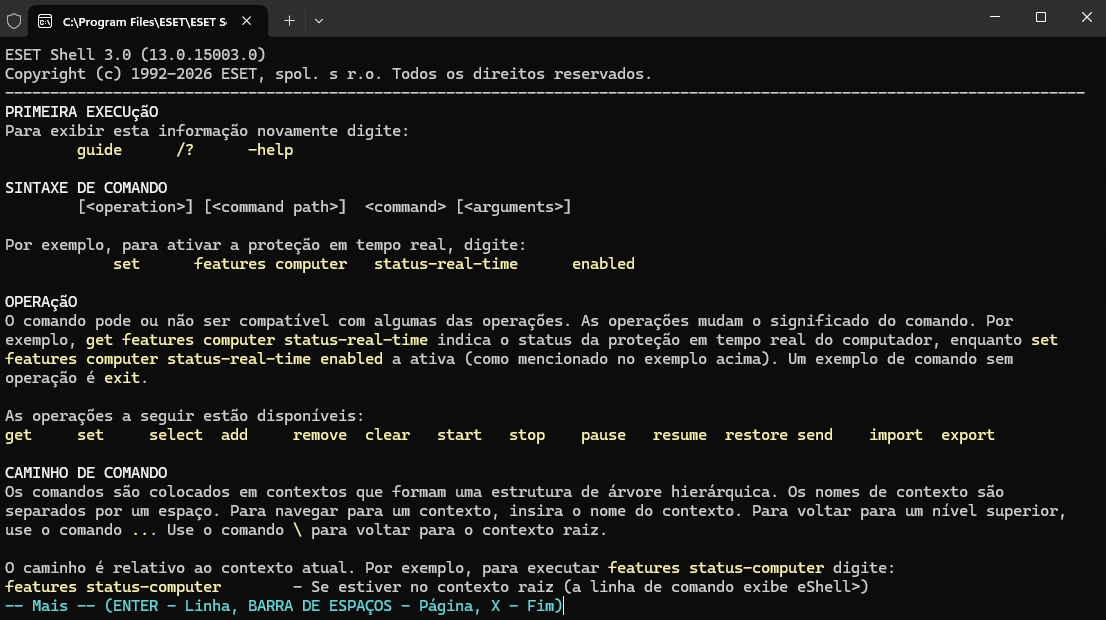Expand the new tab profile dropdown arrow
The image size is (1106, 620).
click(x=319, y=21)
